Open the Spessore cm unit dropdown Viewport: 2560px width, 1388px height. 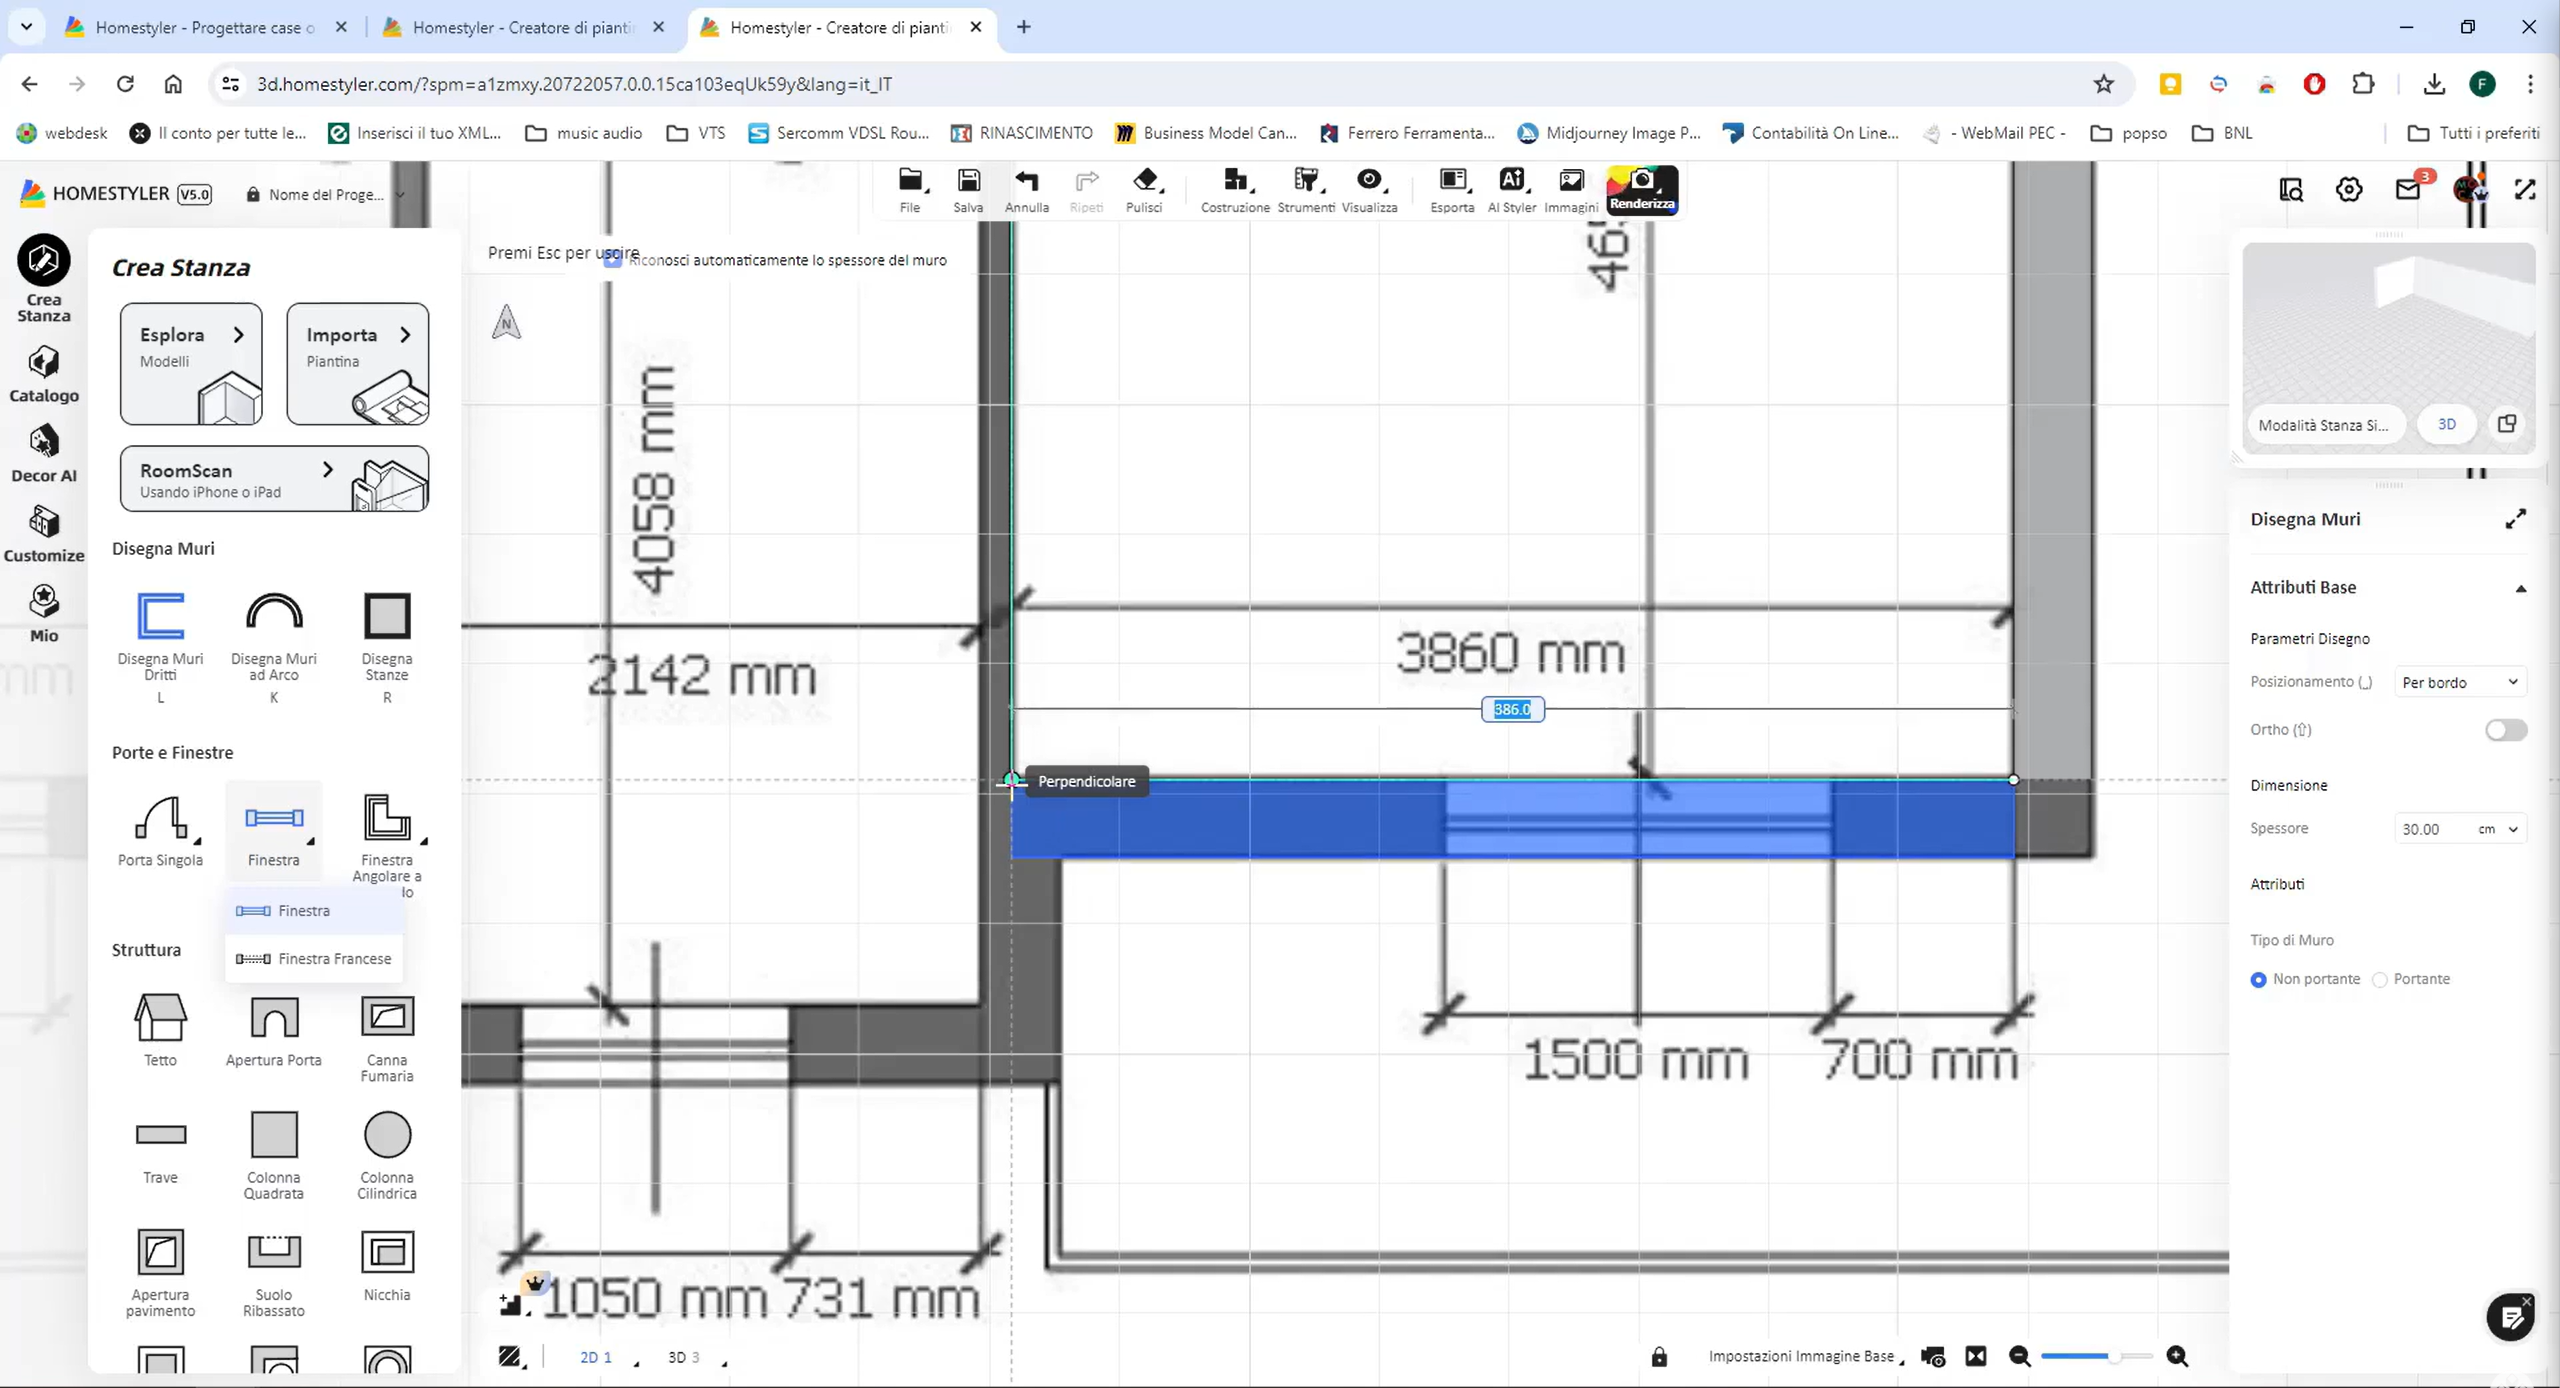(x=2498, y=829)
